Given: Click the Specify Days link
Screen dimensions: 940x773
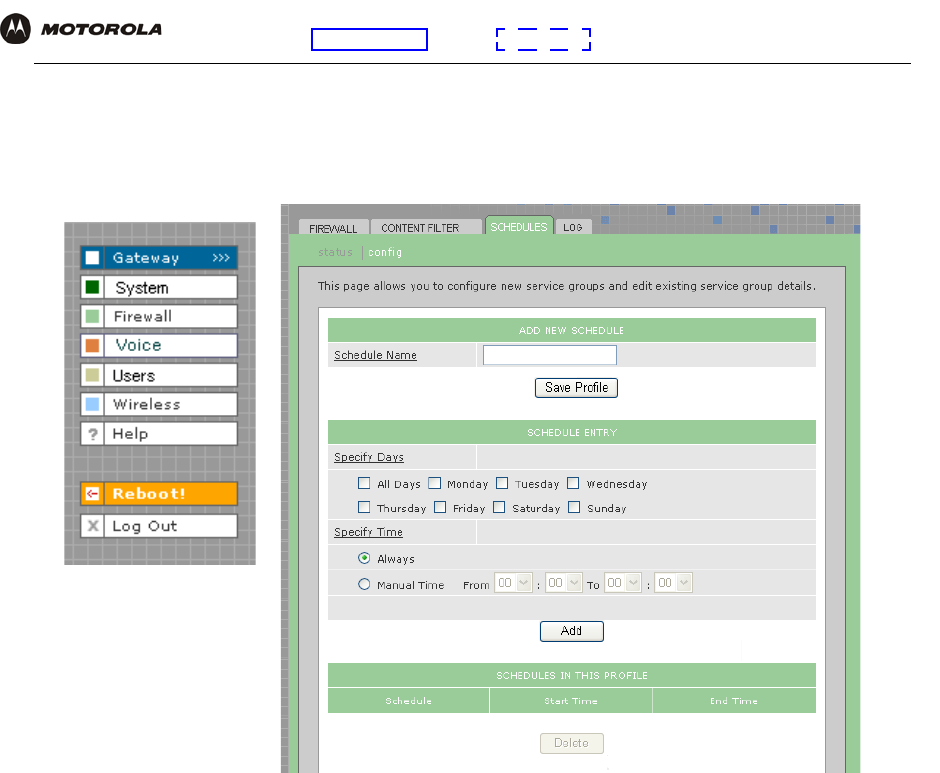Looking at the screenshot, I should click(x=369, y=457).
